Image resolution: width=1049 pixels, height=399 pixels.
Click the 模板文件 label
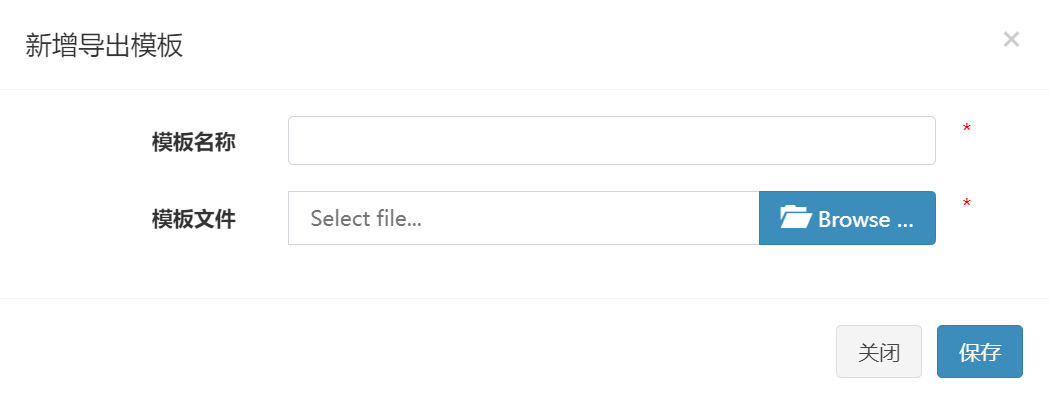[x=193, y=219]
